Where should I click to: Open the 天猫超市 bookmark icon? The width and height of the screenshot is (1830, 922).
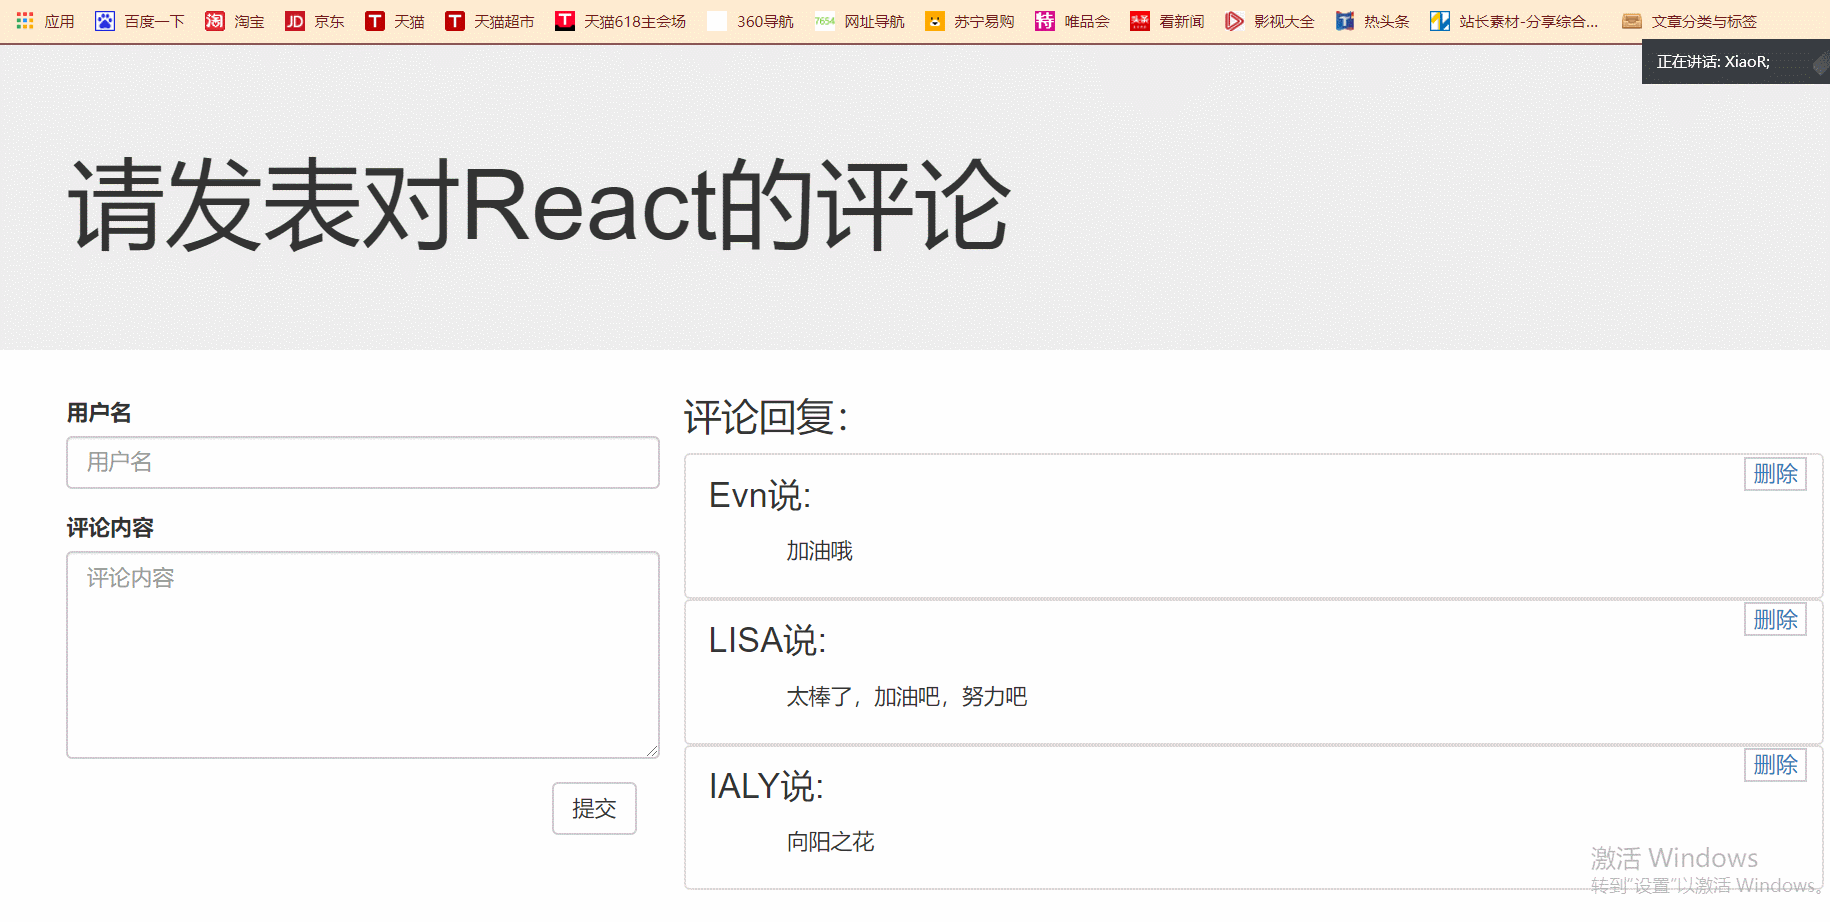(454, 20)
